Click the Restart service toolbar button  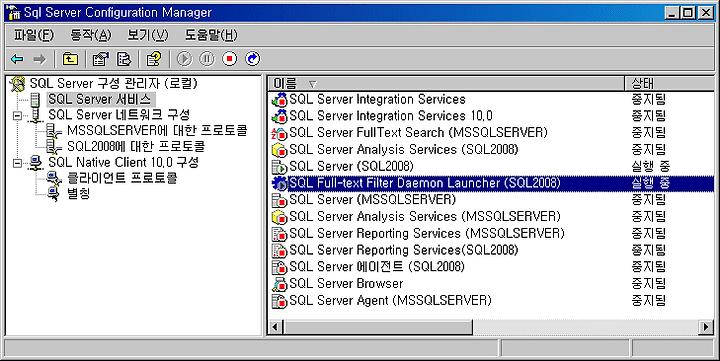(x=253, y=59)
